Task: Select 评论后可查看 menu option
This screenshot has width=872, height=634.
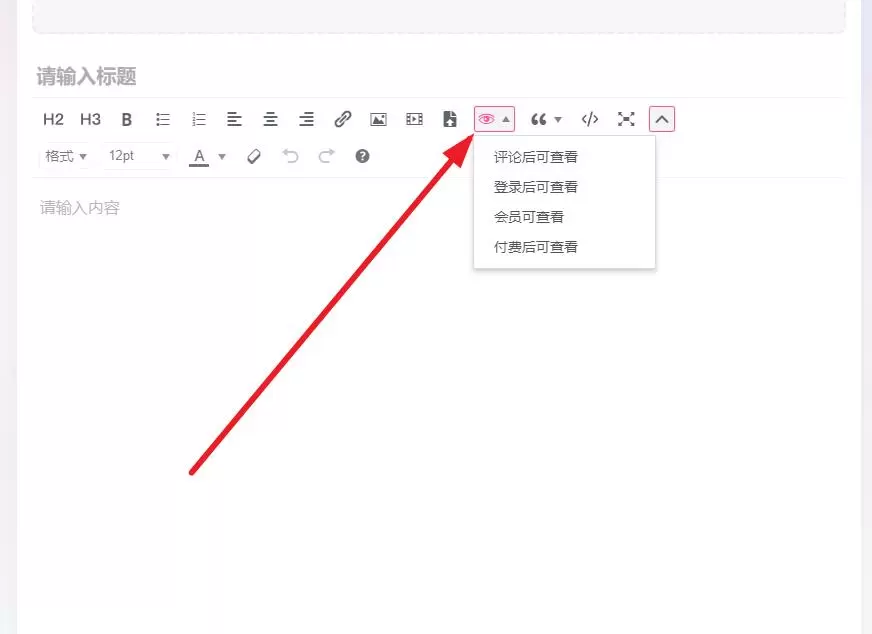Action: [x=564, y=157]
